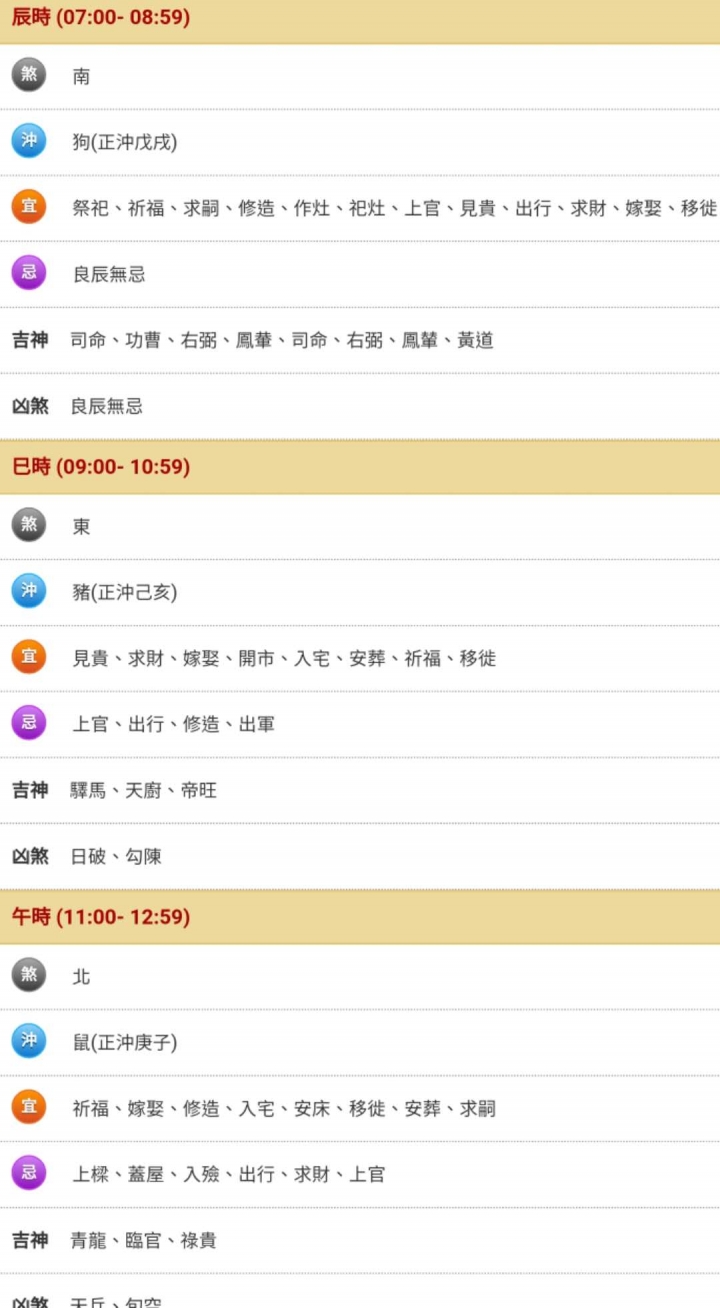Click the purple 忌 icon beside 上樑、蓋屋
The image size is (720, 1308).
(x=29, y=1173)
